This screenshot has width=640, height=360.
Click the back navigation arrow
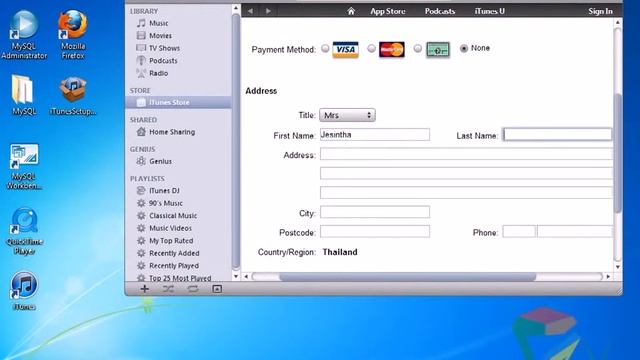point(250,11)
